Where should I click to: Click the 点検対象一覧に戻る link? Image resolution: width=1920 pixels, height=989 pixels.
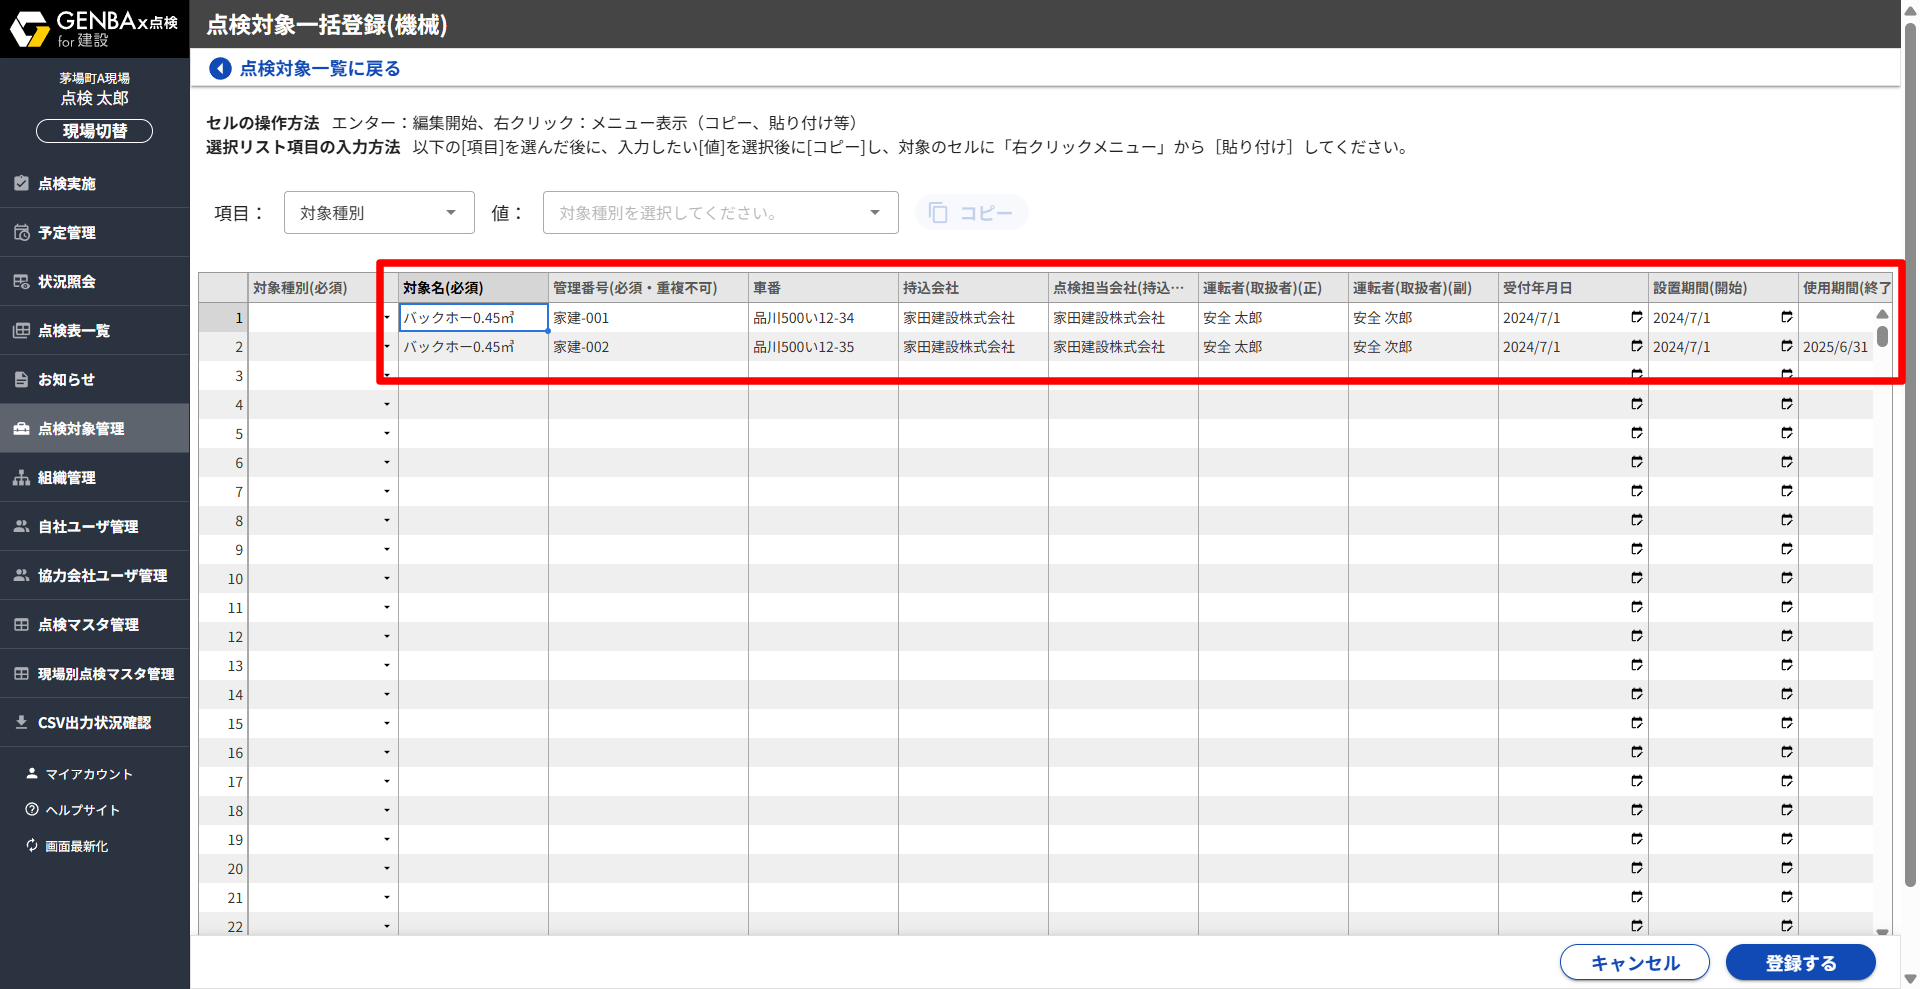click(x=320, y=68)
